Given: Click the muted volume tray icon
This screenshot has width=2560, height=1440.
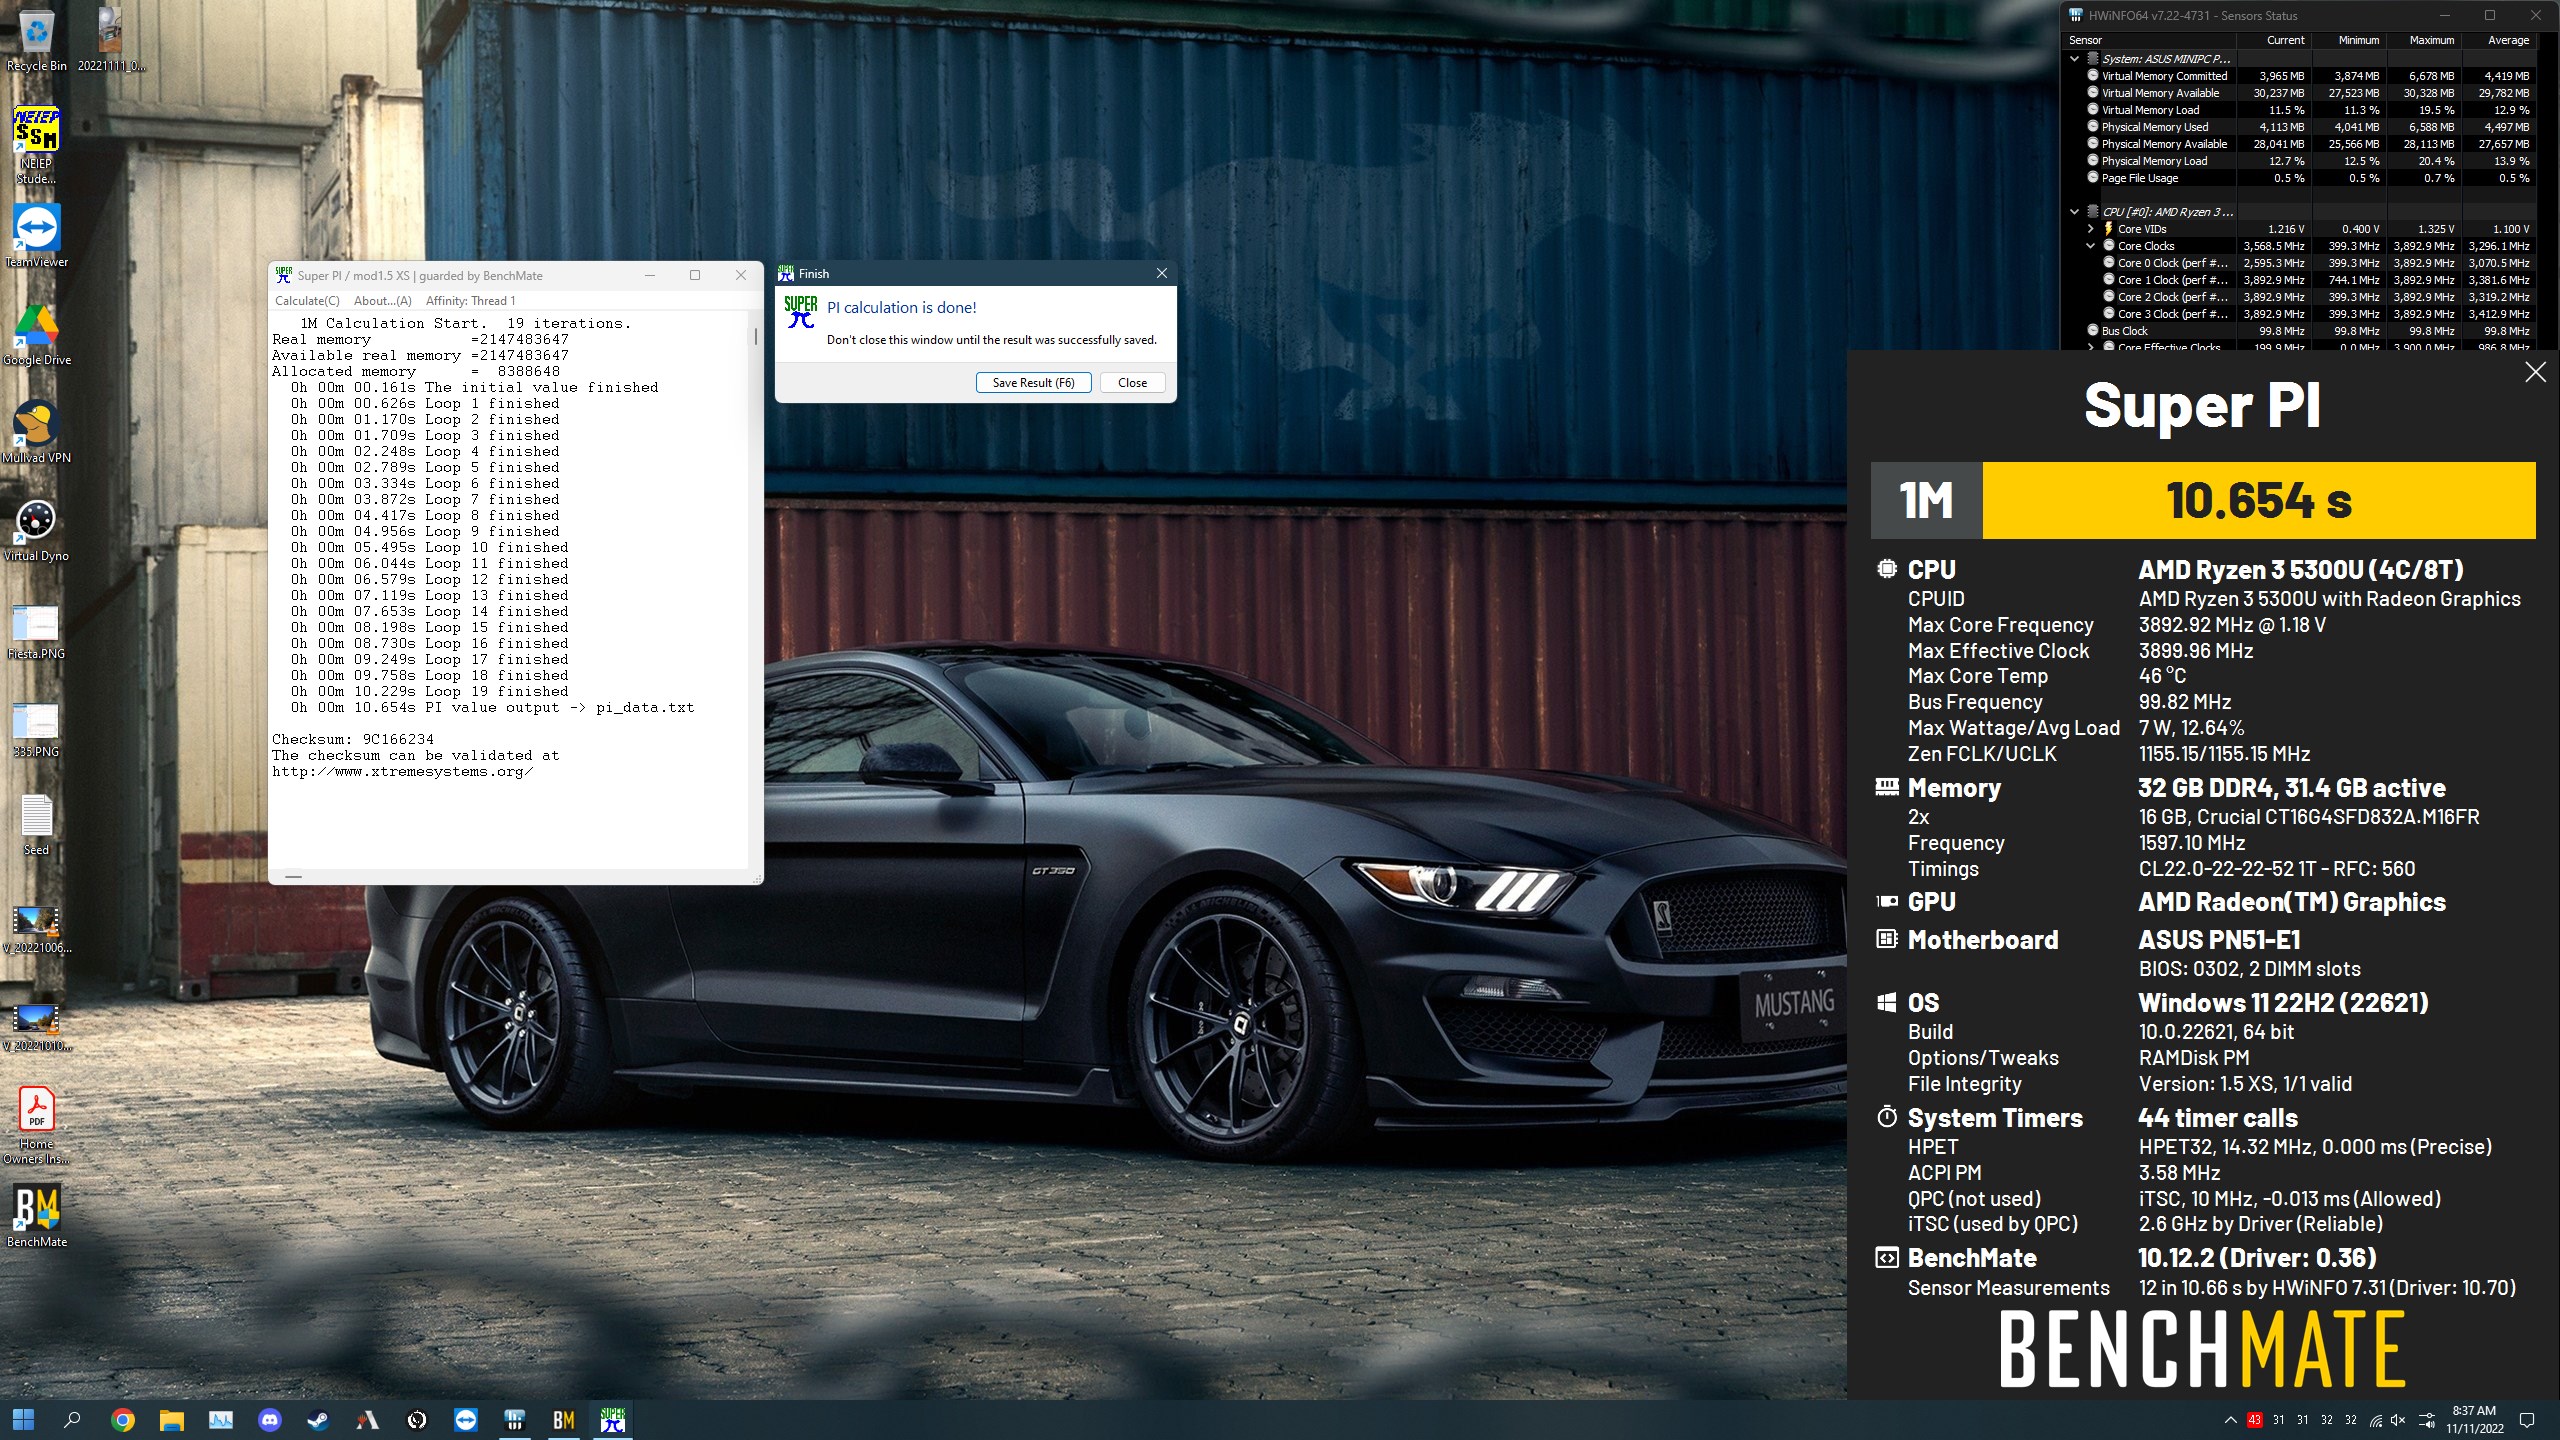Looking at the screenshot, I should (x=2398, y=1420).
